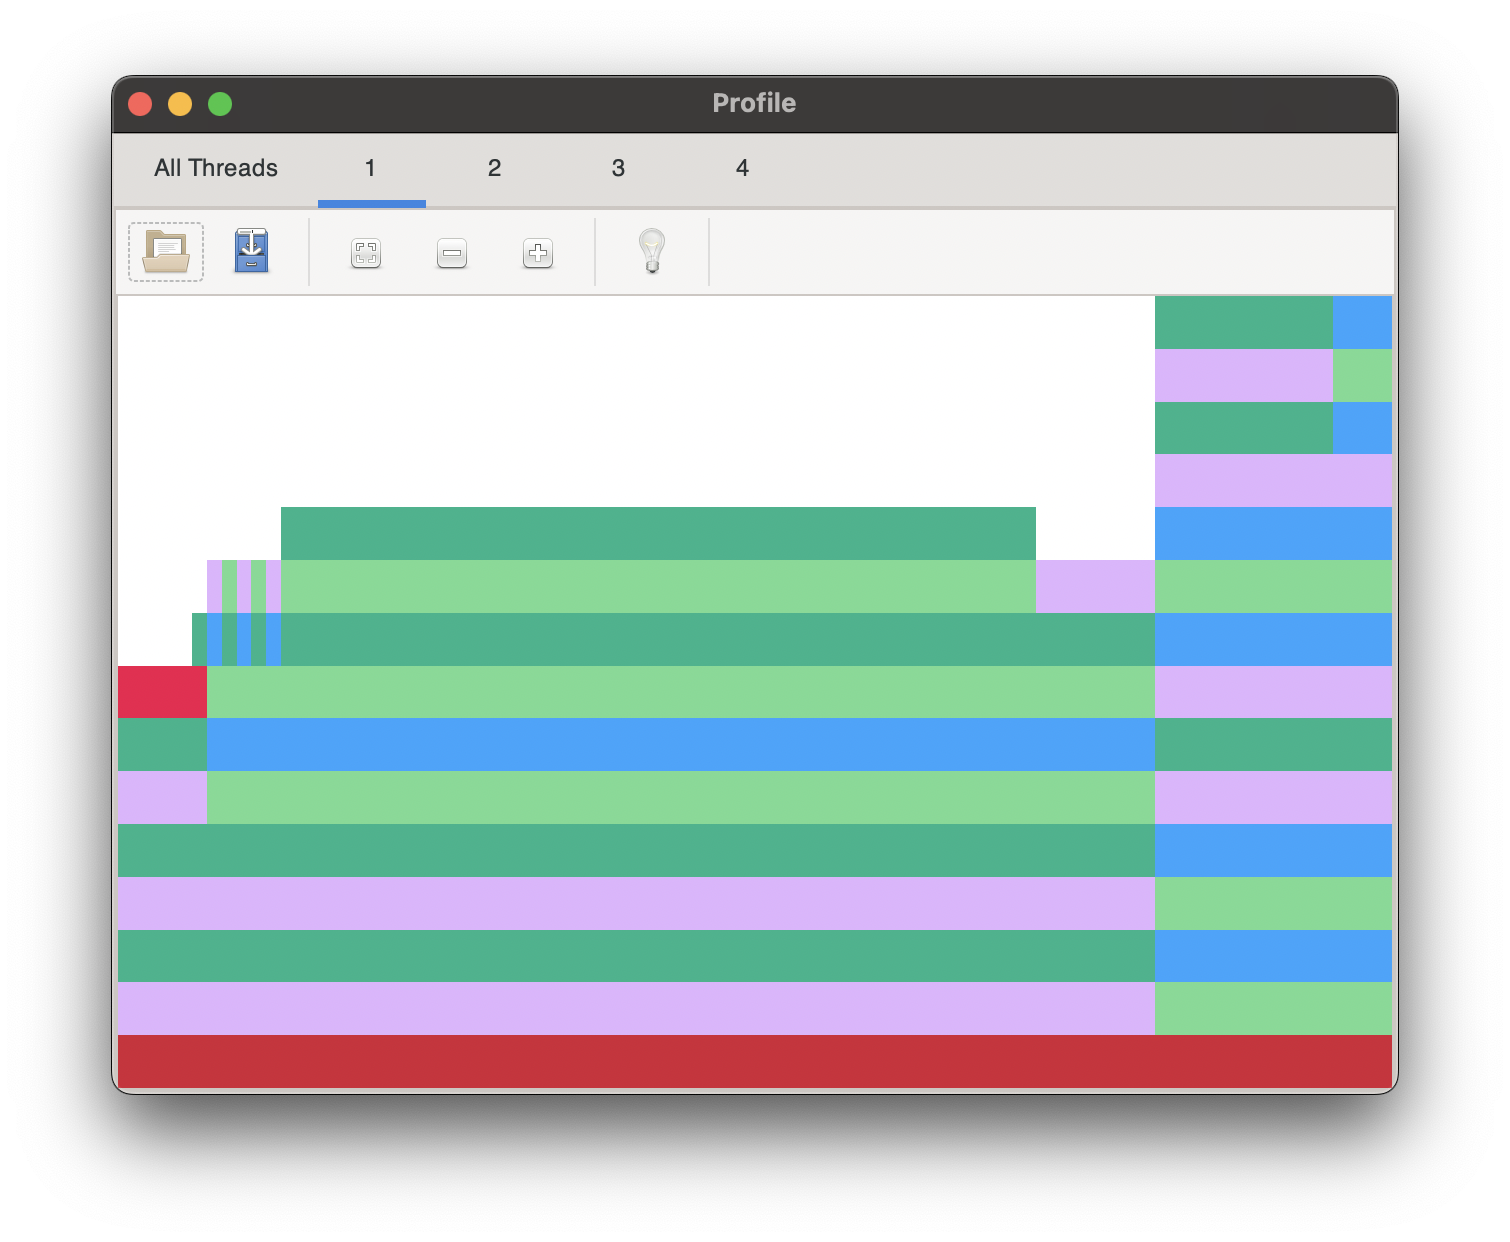Click the small light green block in right stack's second row
The width and height of the screenshot is (1510, 1242).
[1362, 375]
